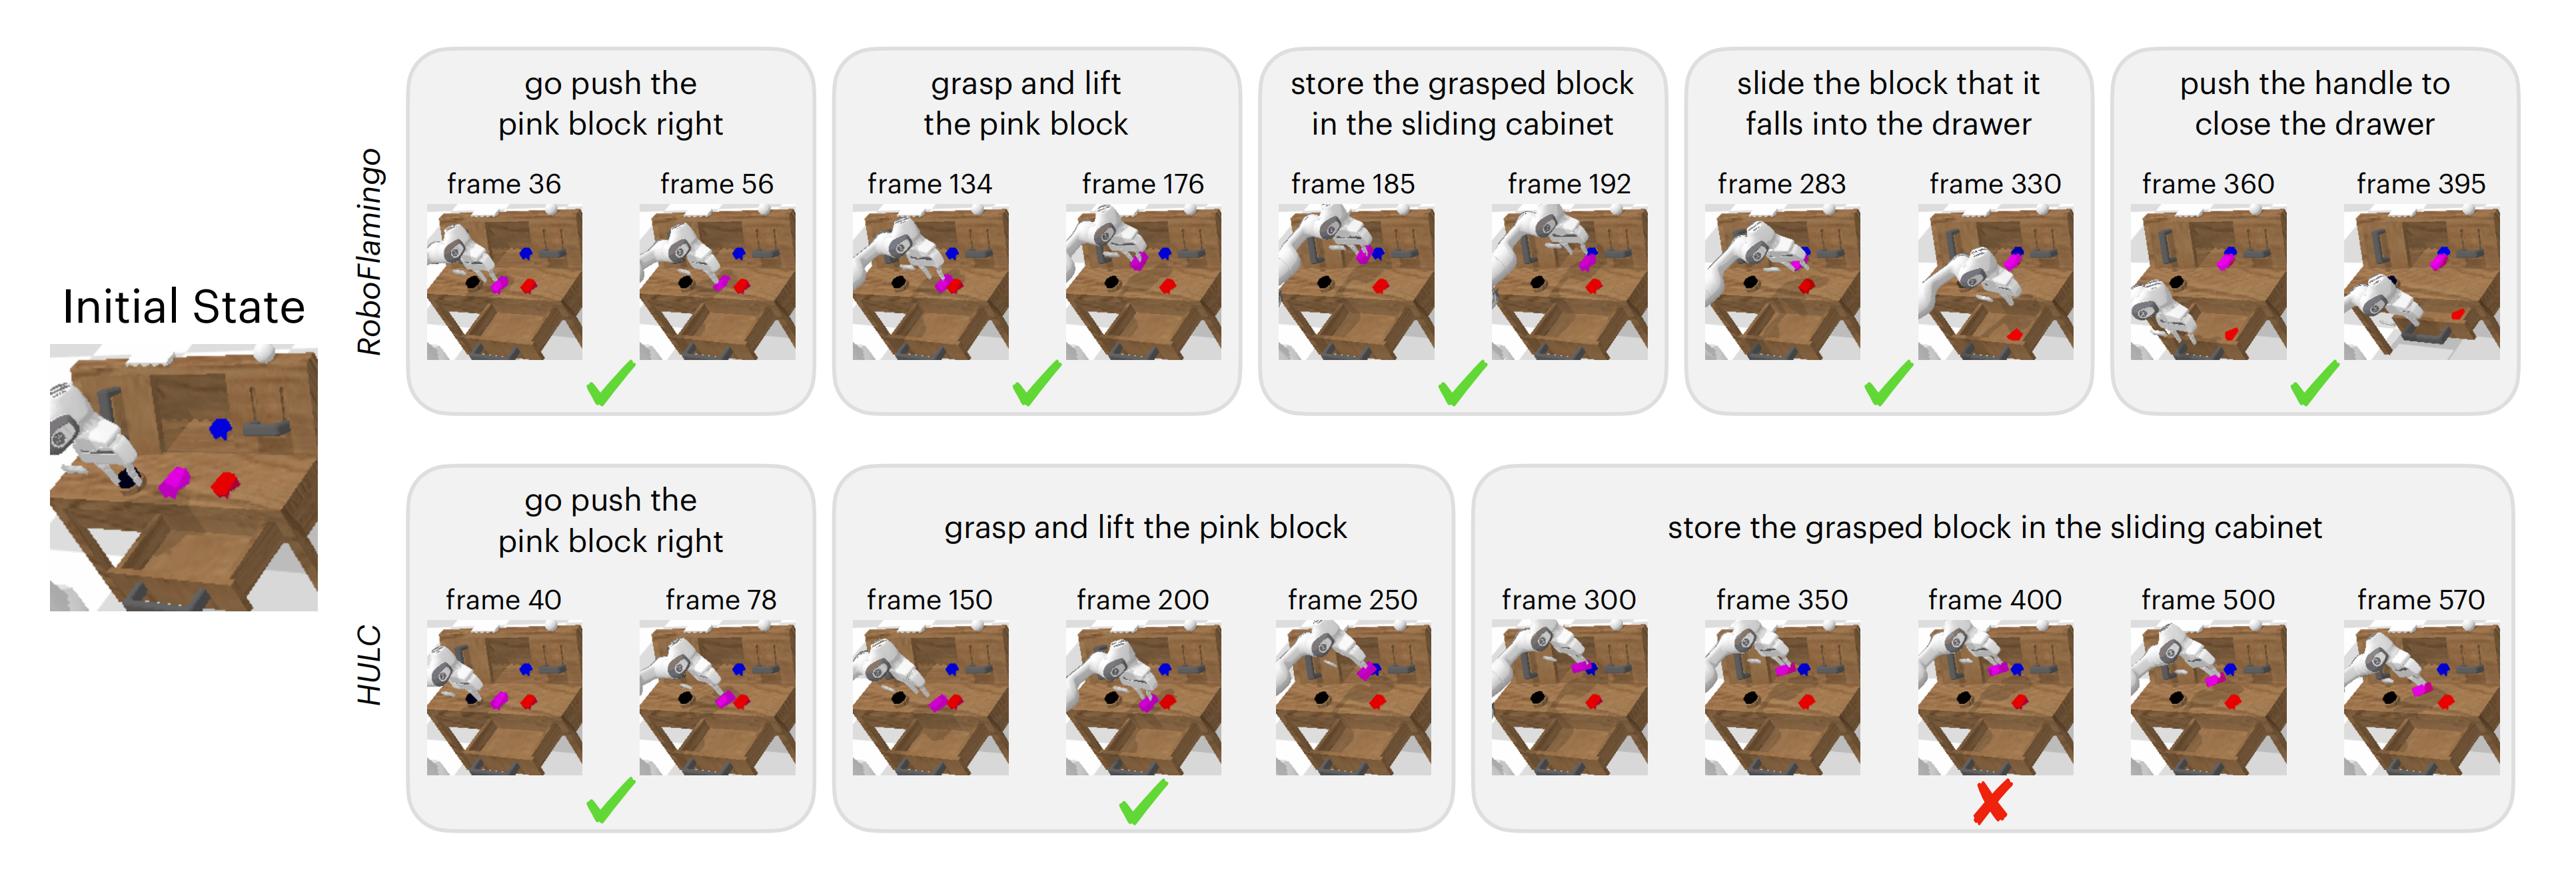Viewport: 2564px width, 880px height.
Task: Click green checkmark under slide the block task
Action: coord(1889,385)
